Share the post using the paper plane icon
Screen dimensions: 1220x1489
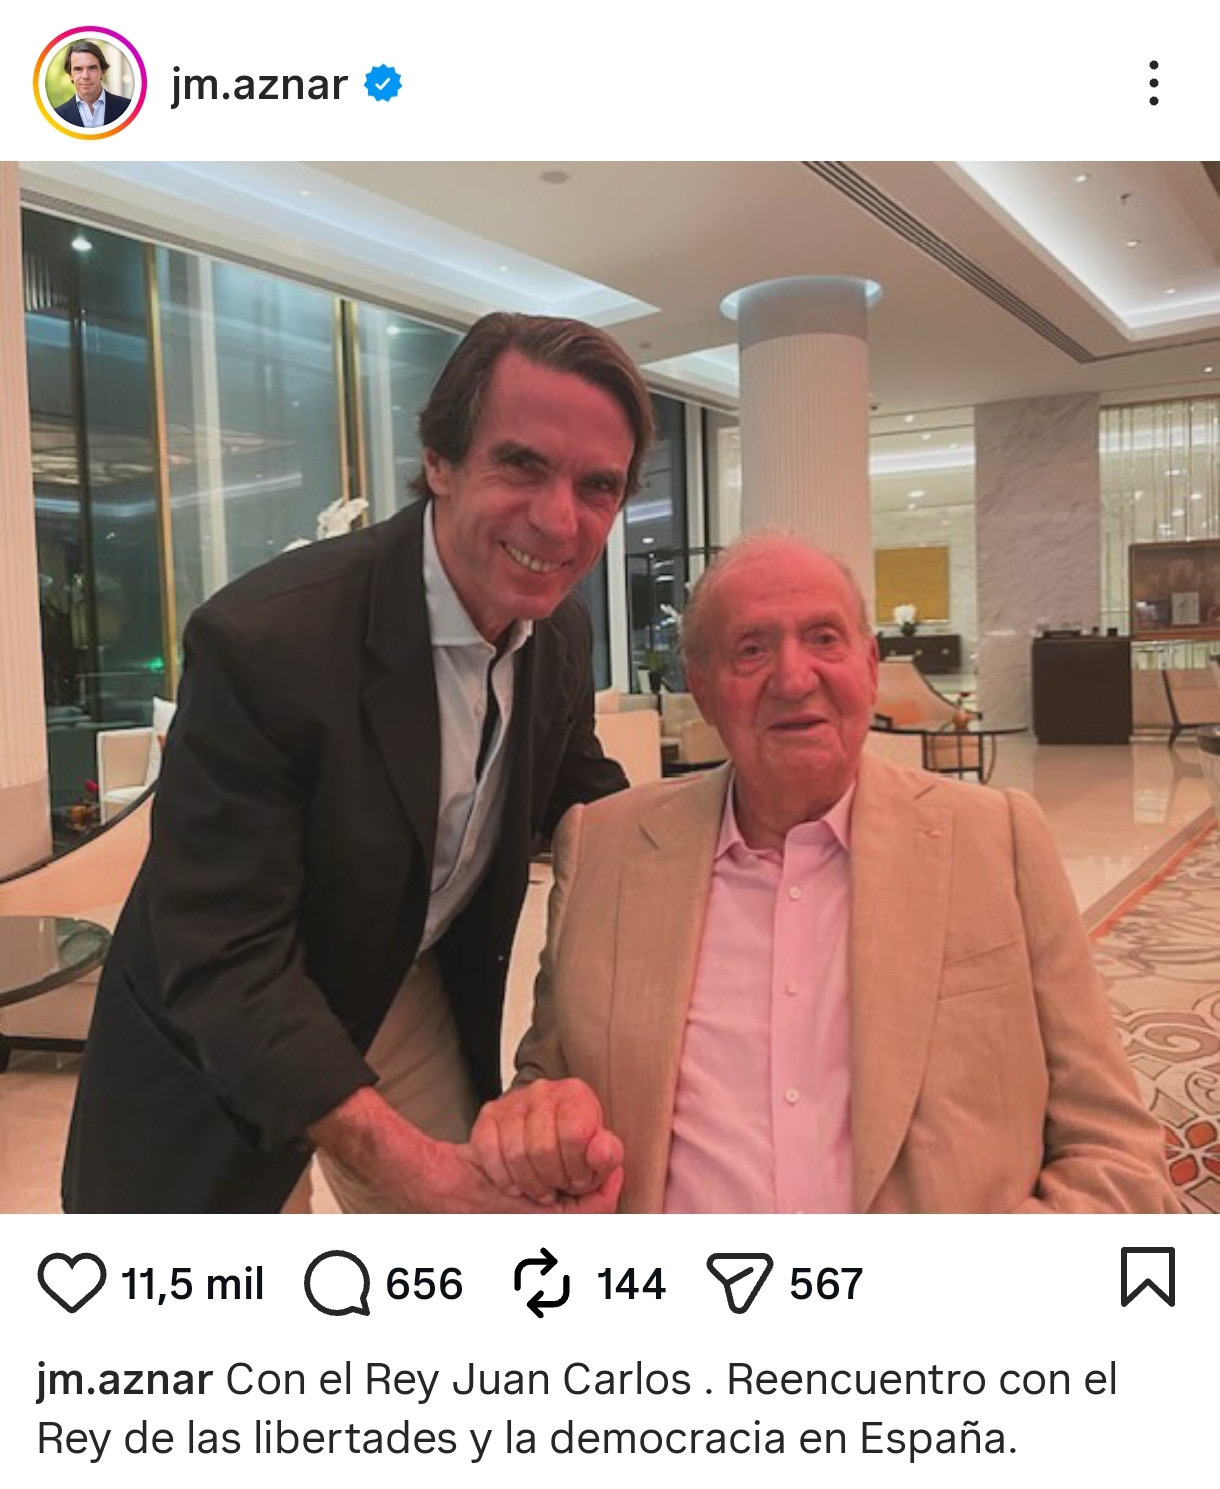(739, 1283)
